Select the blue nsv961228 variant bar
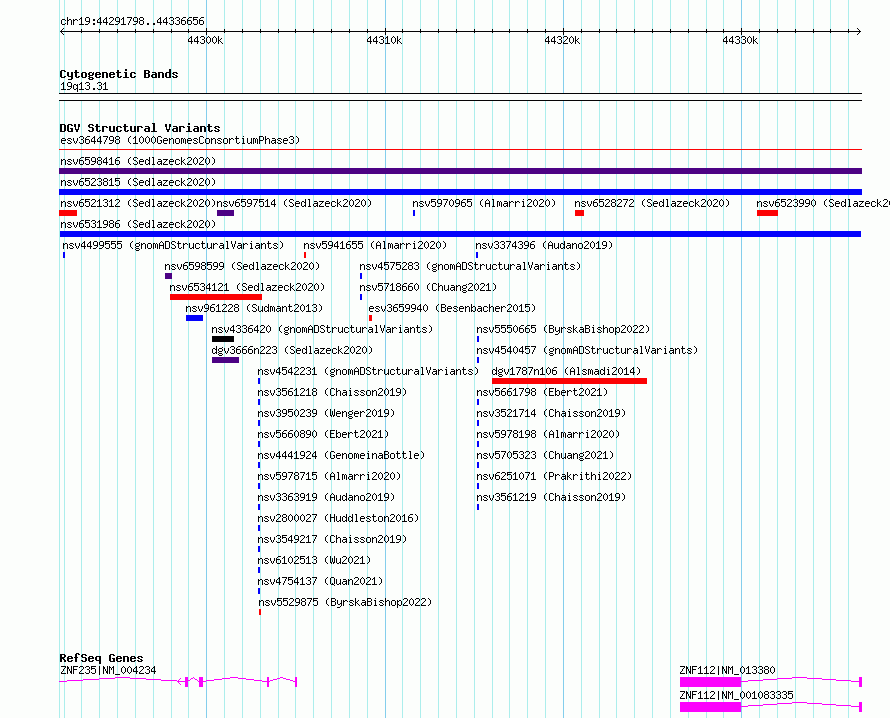The image size is (890, 718). point(194,318)
